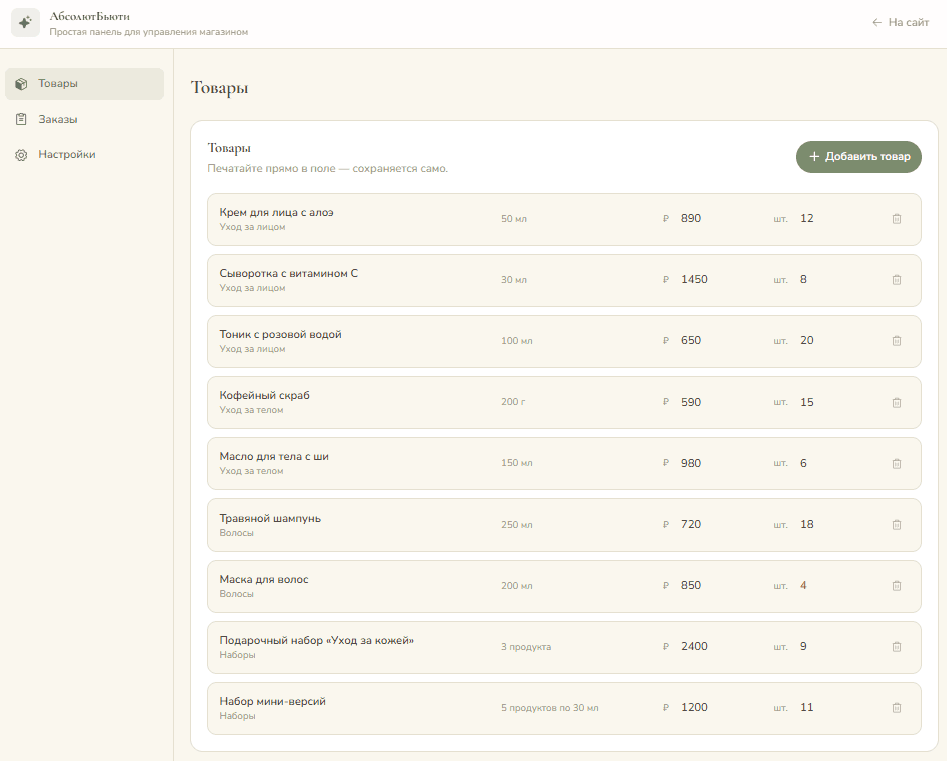Delete Крем для лица с алоэ product
The image size is (947, 761).
click(897, 219)
